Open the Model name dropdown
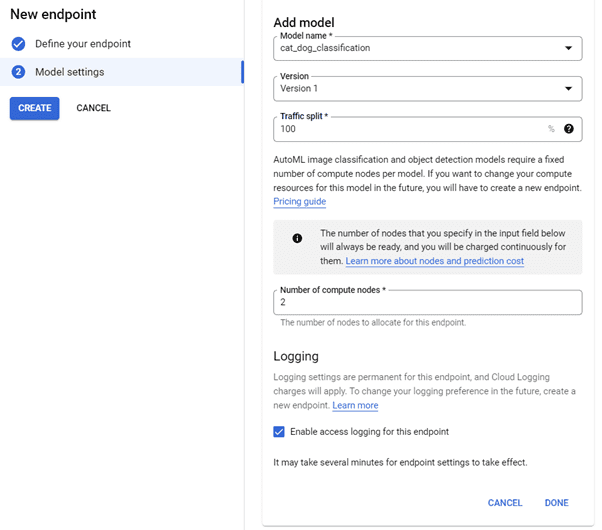 (428, 48)
